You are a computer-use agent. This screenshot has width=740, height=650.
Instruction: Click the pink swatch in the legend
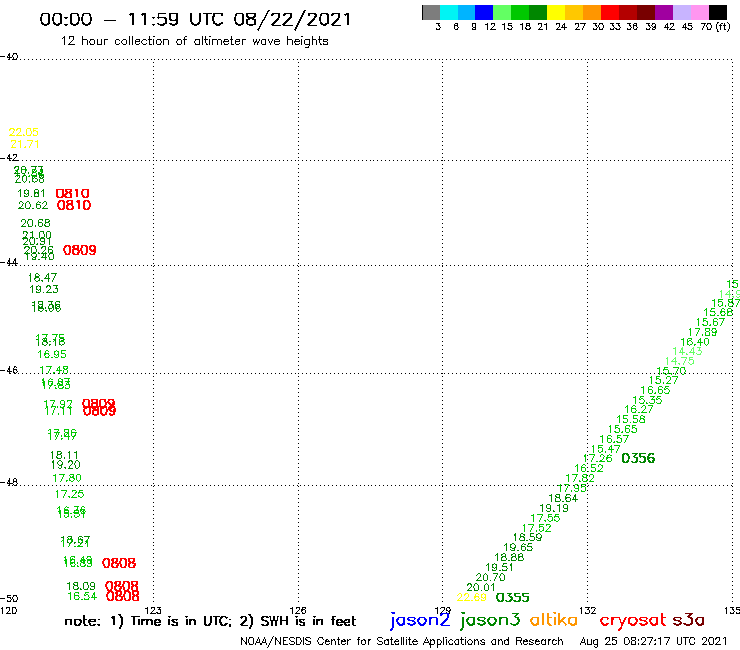coord(699,12)
